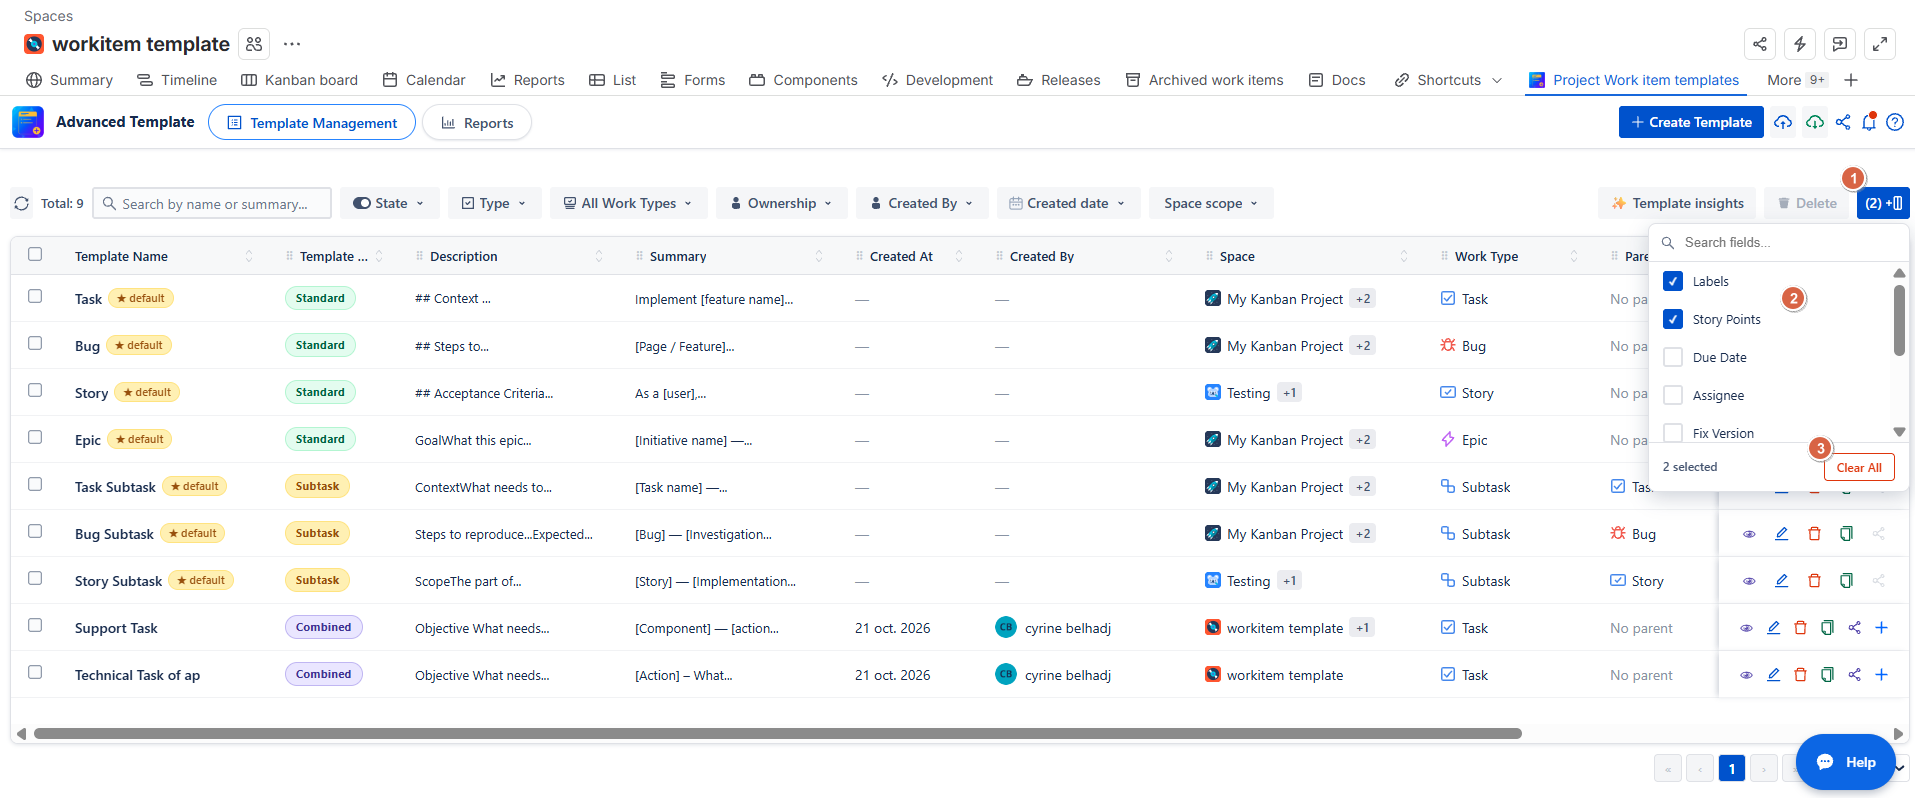
Task: Click the green cloud download export icon
Action: (1814, 122)
